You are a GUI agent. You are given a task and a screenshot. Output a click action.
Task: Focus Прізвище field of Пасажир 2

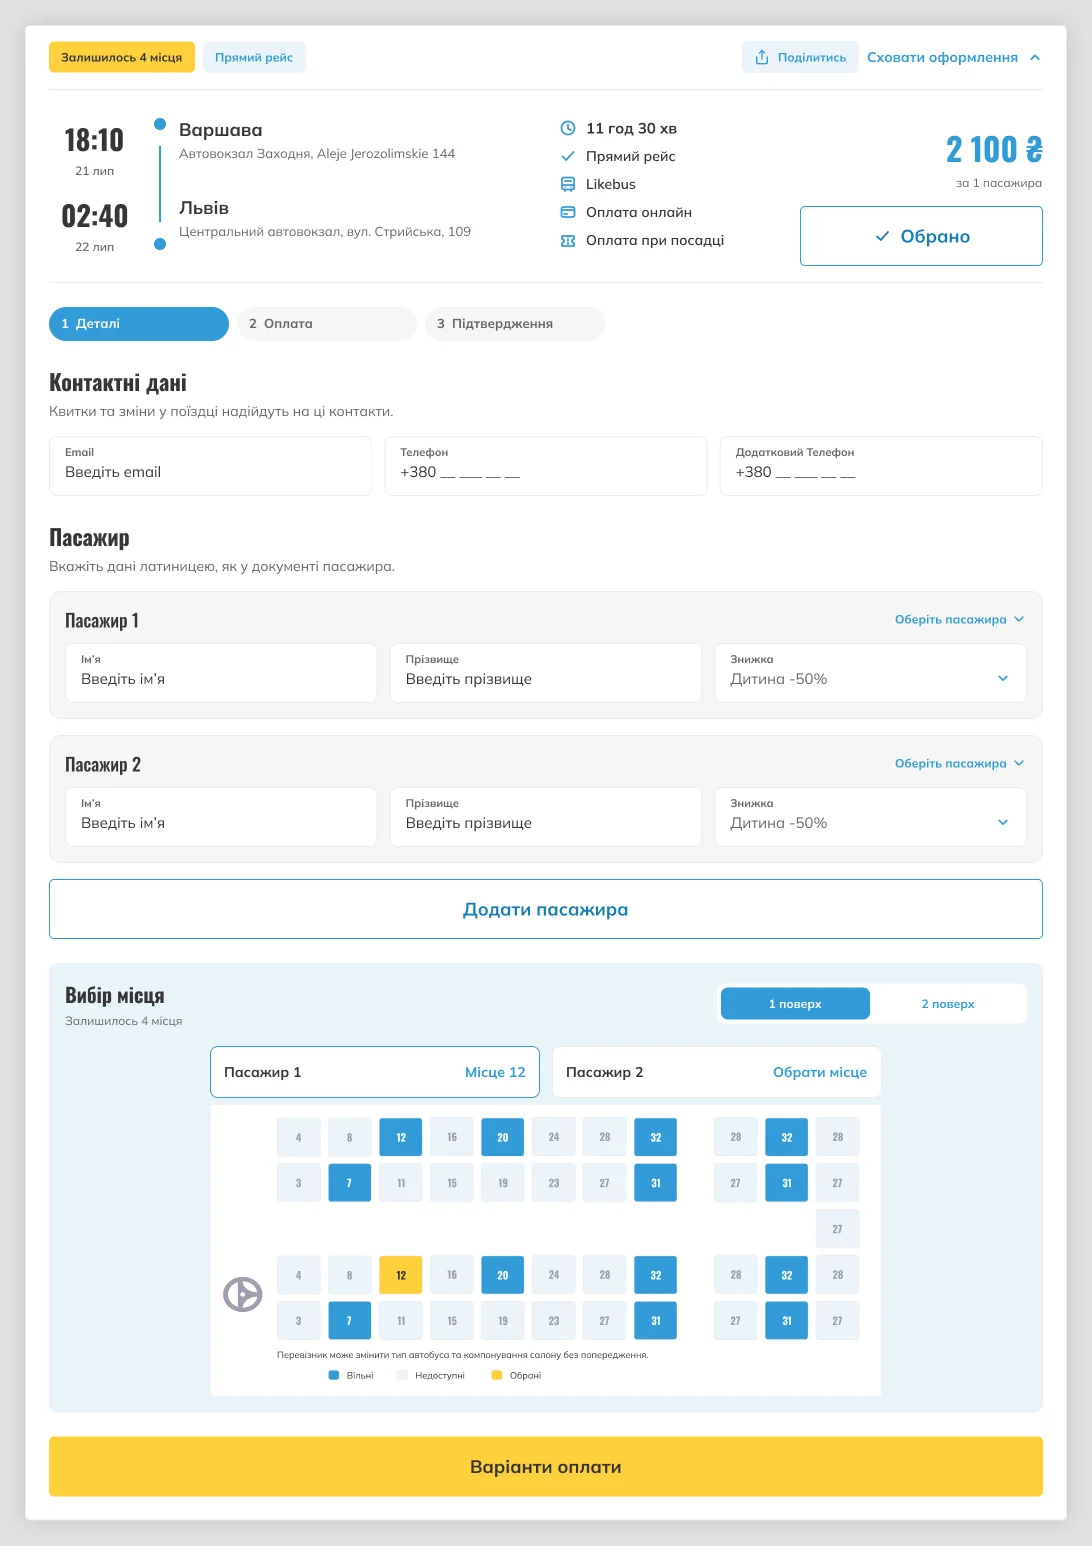[546, 817]
